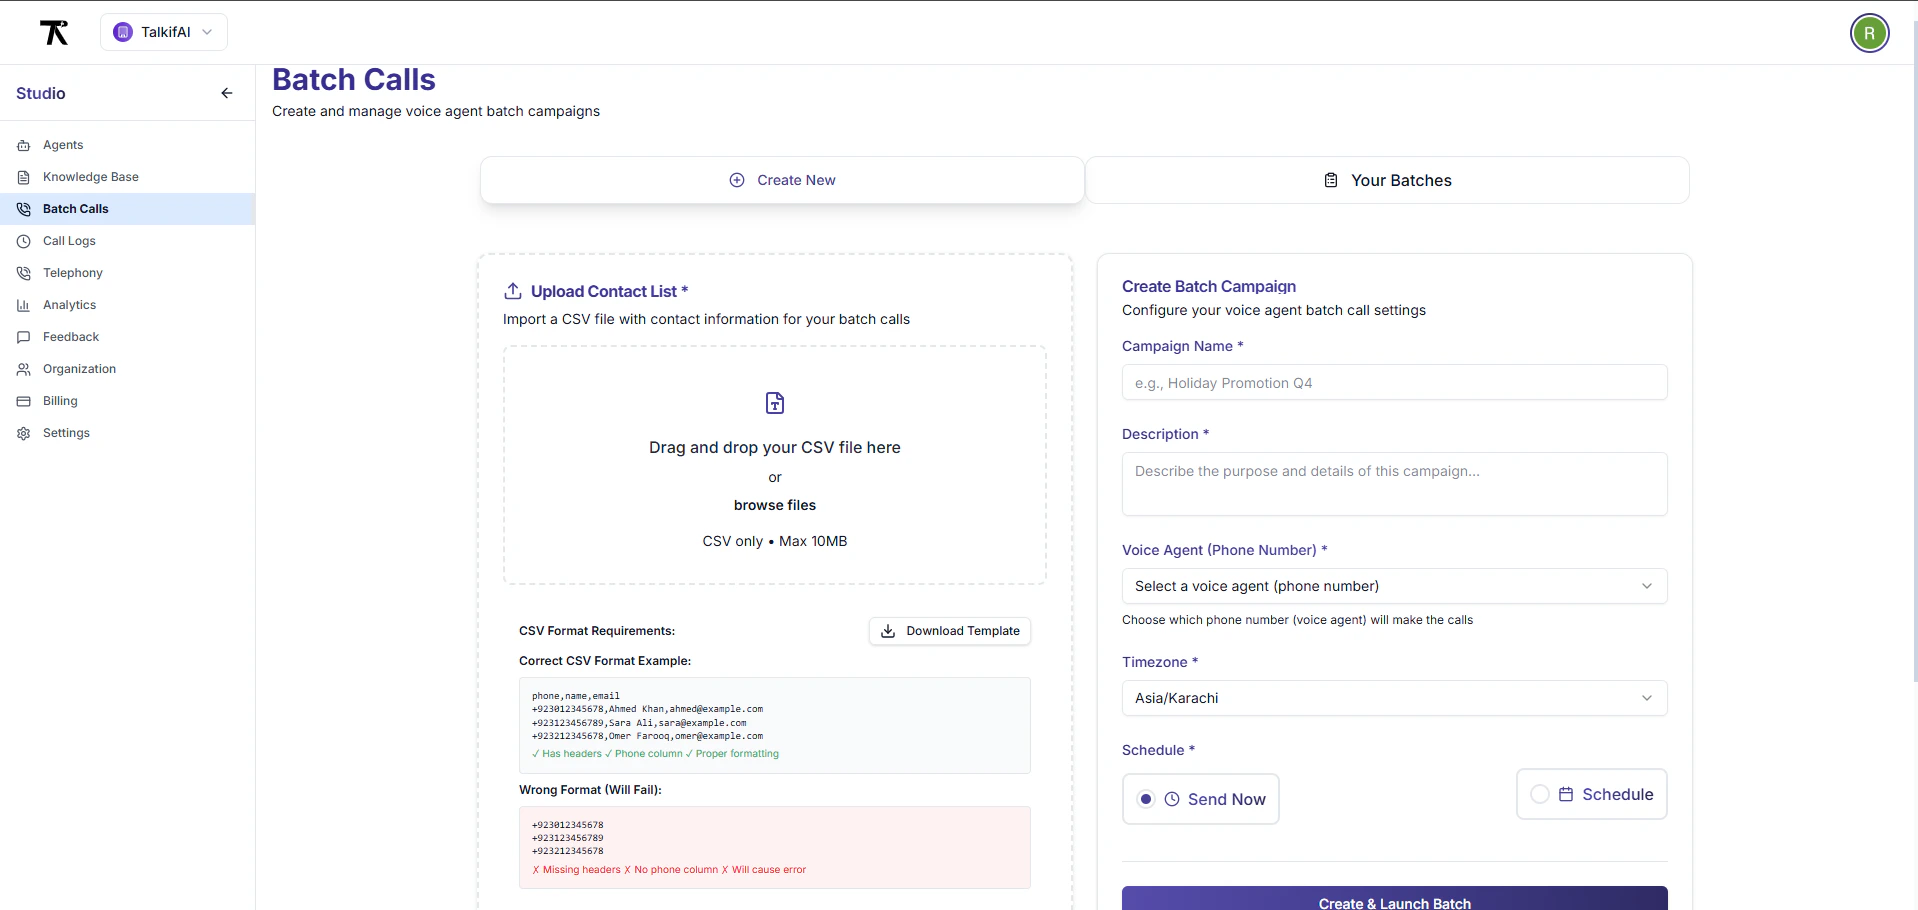Screen dimensions: 1918x910
Task: Open Settings via the gear icon
Action: [23, 433]
